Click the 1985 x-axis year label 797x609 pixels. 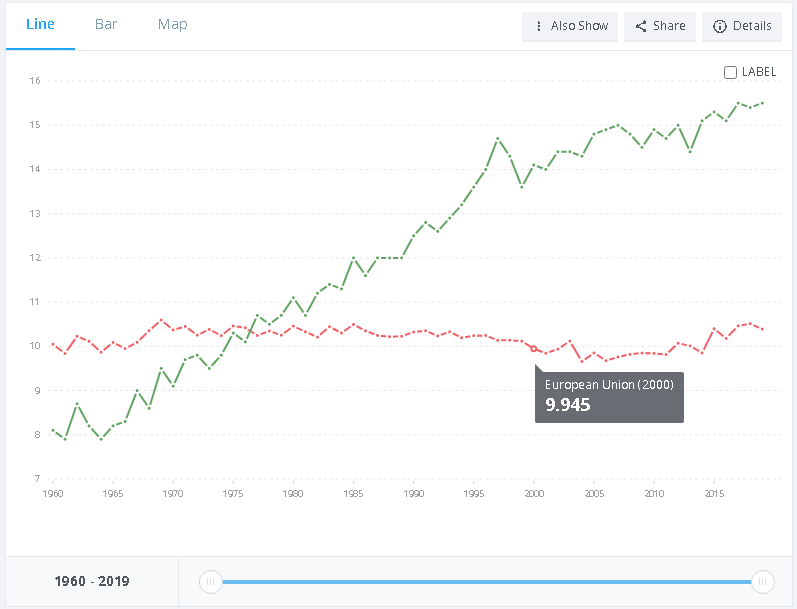[x=353, y=494]
